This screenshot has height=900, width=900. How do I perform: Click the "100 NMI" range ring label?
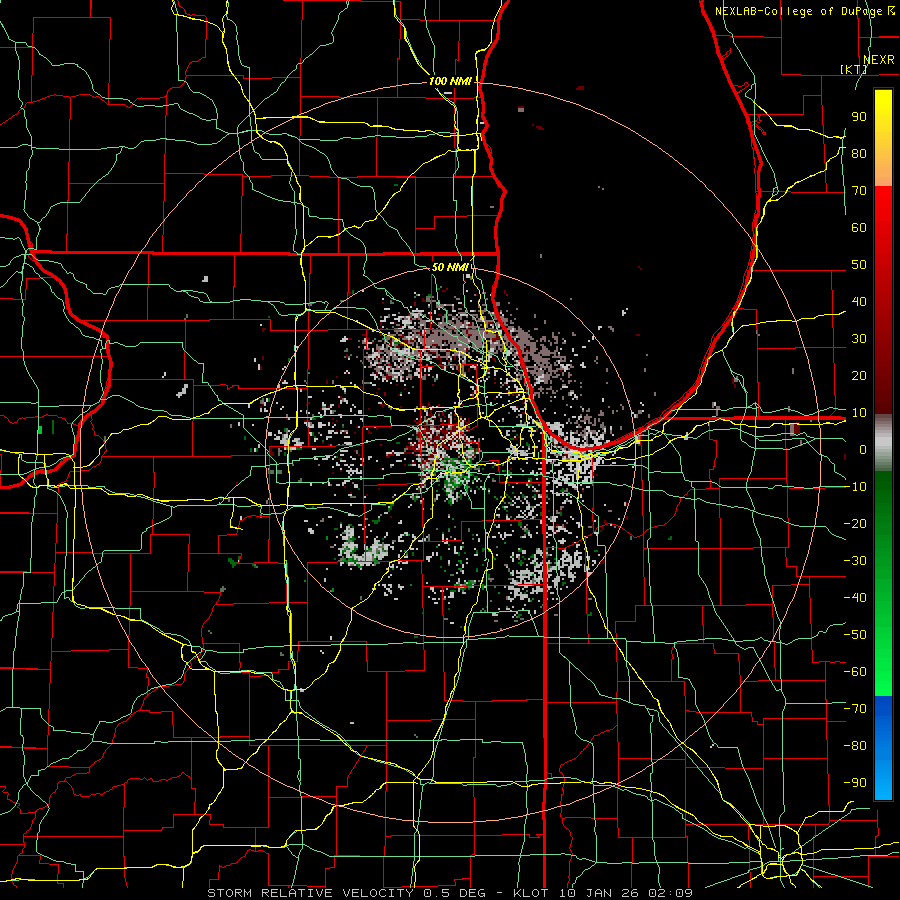(450, 82)
